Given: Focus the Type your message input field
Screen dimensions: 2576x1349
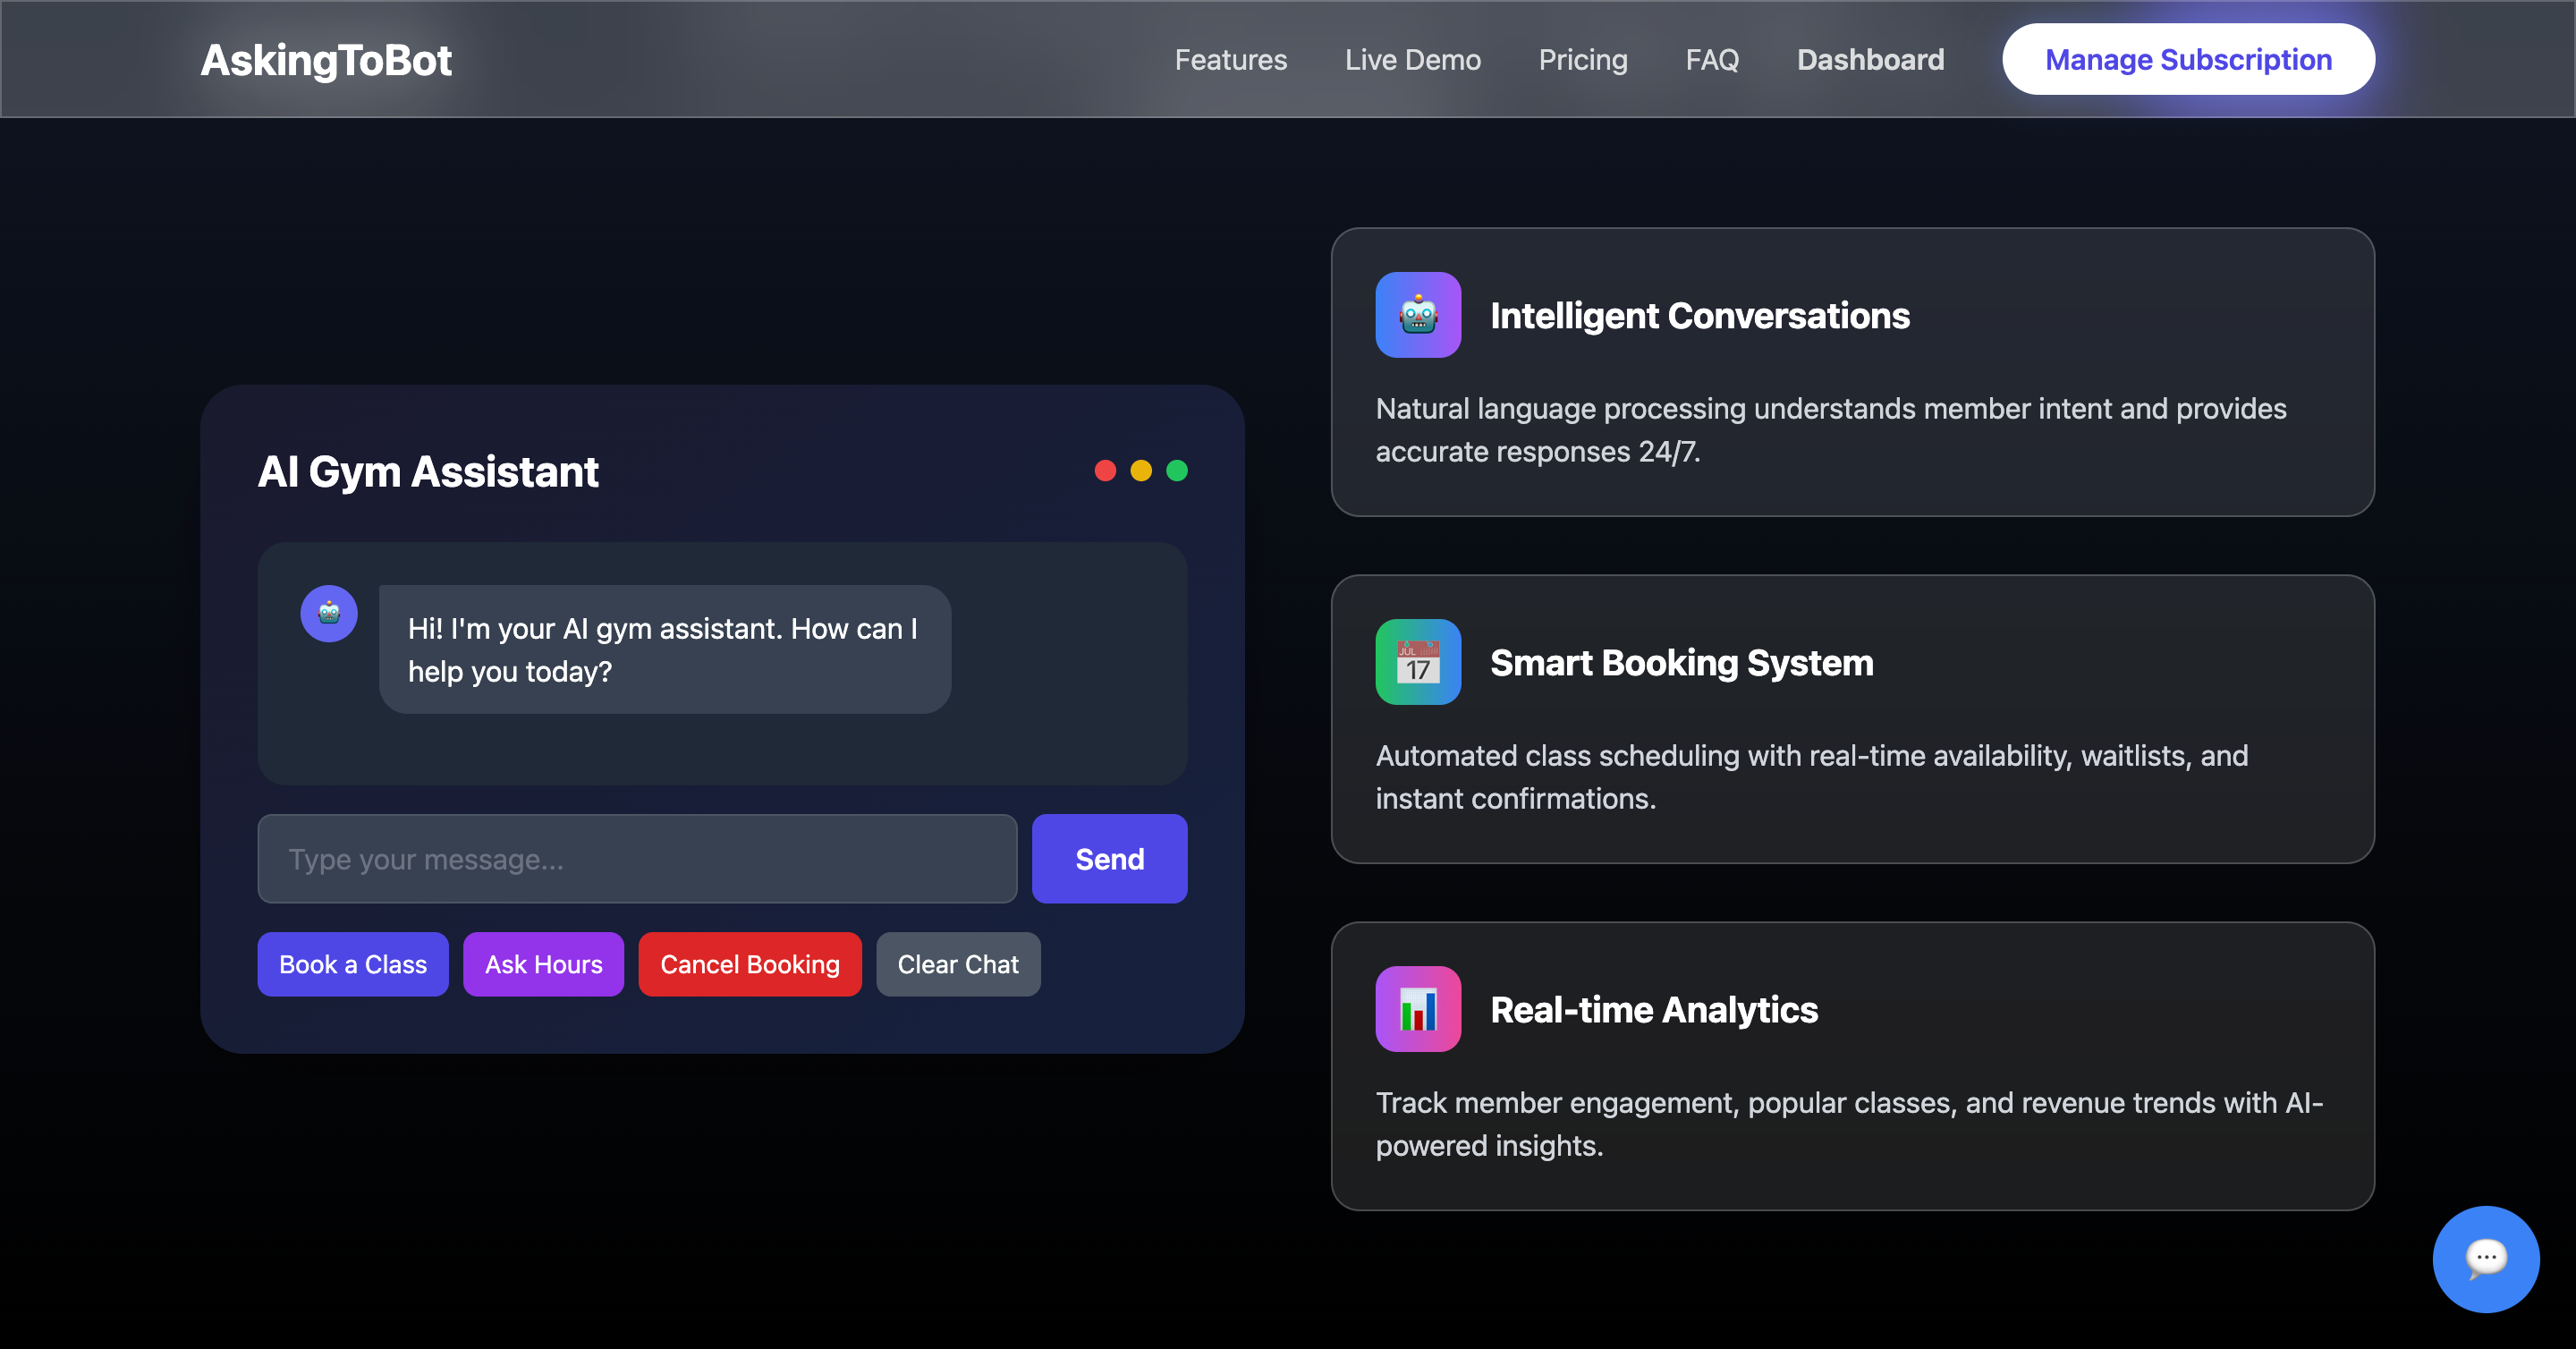Looking at the screenshot, I should pyautogui.click(x=637, y=859).
